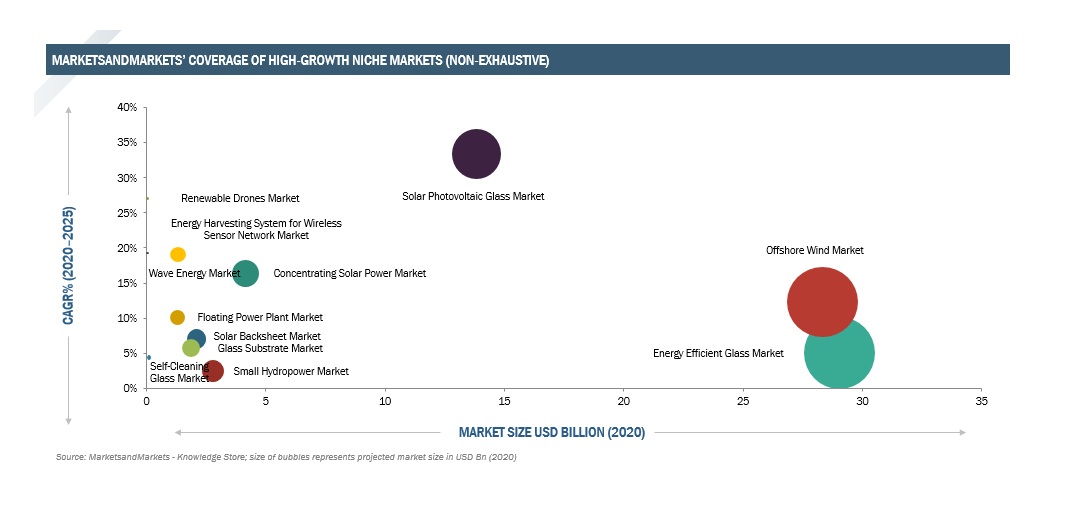This screenshot has width=1070, height=513.
Task: Click the "MARKET SIZE USD BILLION (2020)" axis title
Action: tap(552, 433)
